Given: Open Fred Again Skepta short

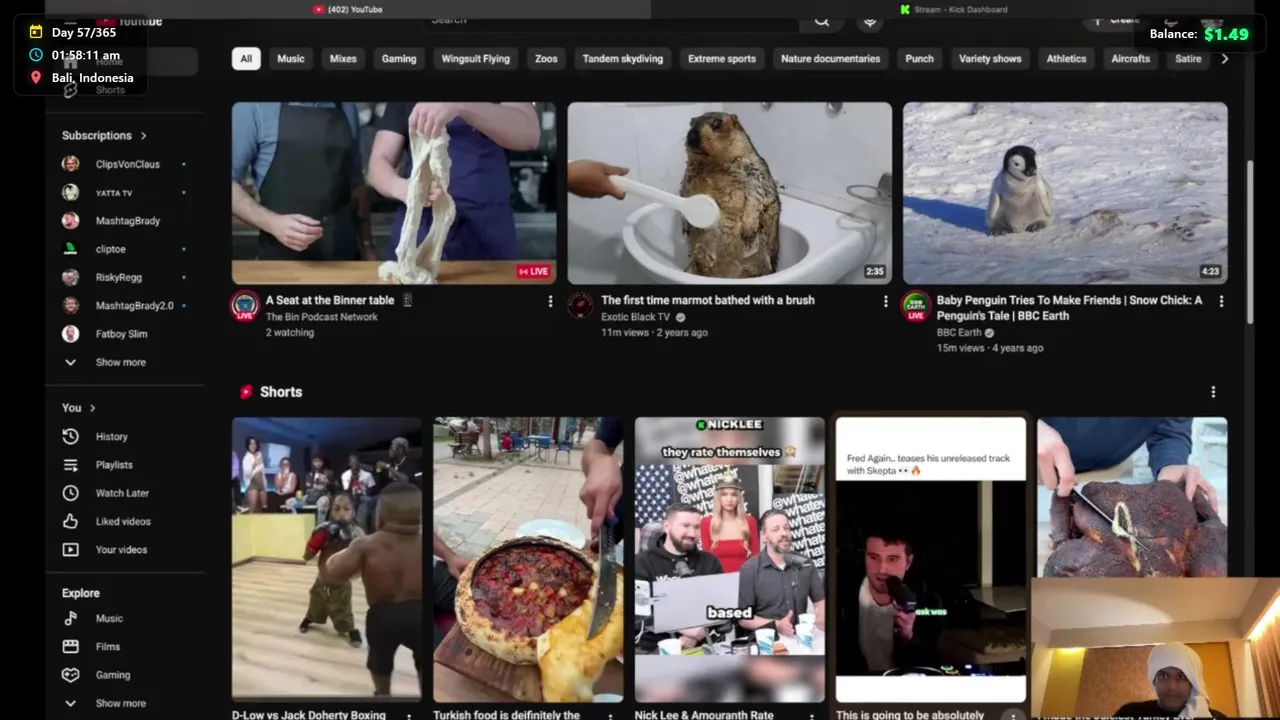Looking at the screenshot, I should tap(931, 558).
